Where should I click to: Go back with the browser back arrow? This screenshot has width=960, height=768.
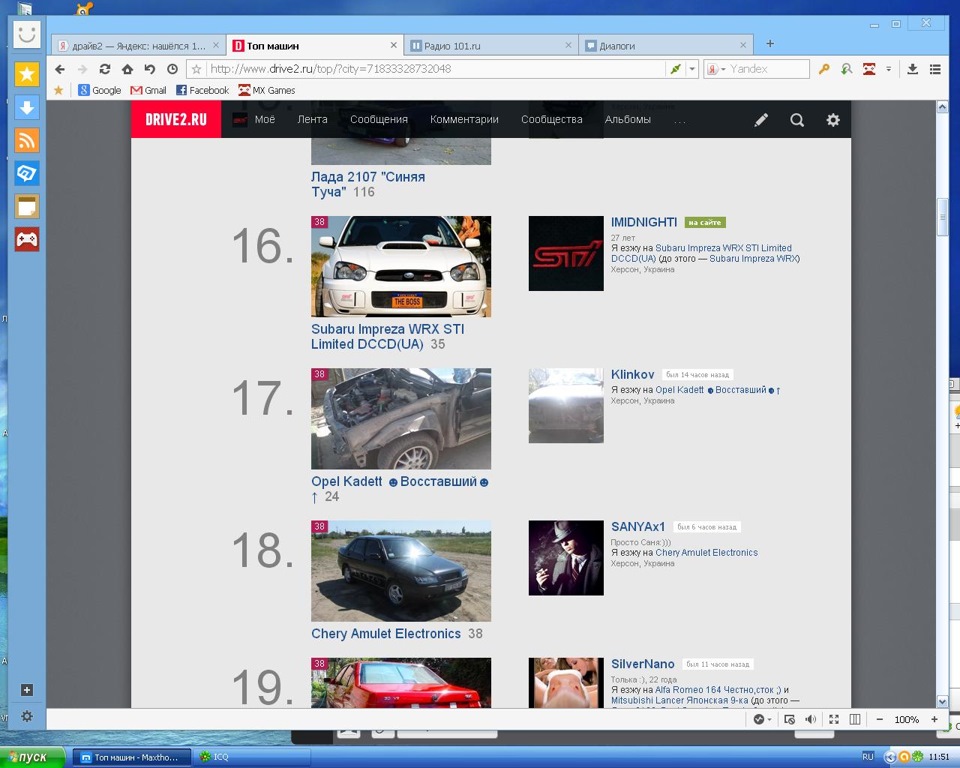point(60,69)
